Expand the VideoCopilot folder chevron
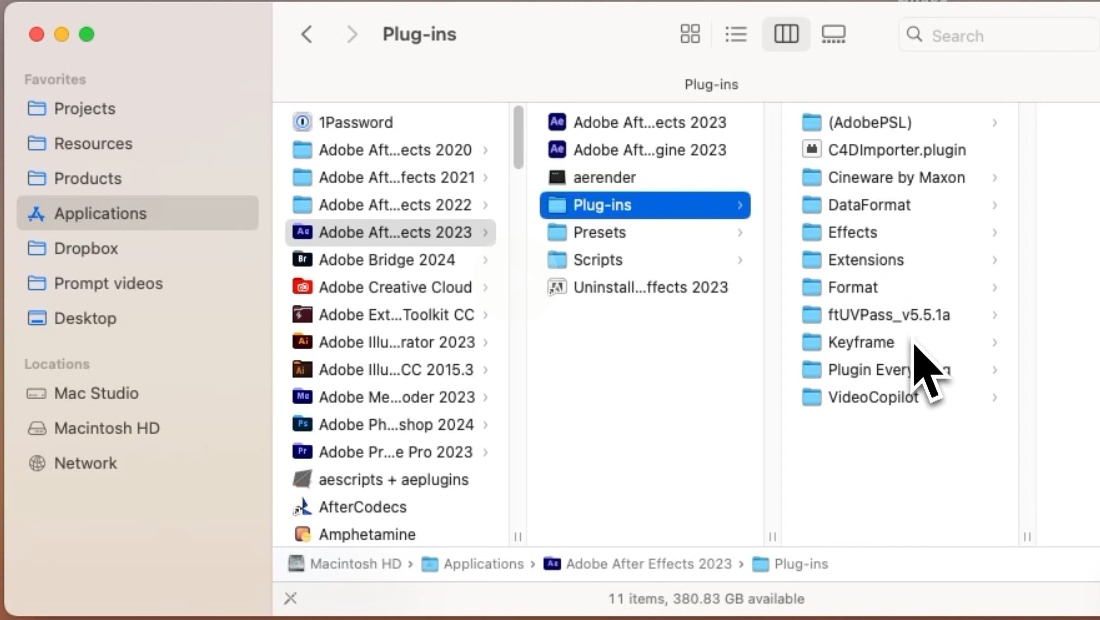 tap(993, 397)
